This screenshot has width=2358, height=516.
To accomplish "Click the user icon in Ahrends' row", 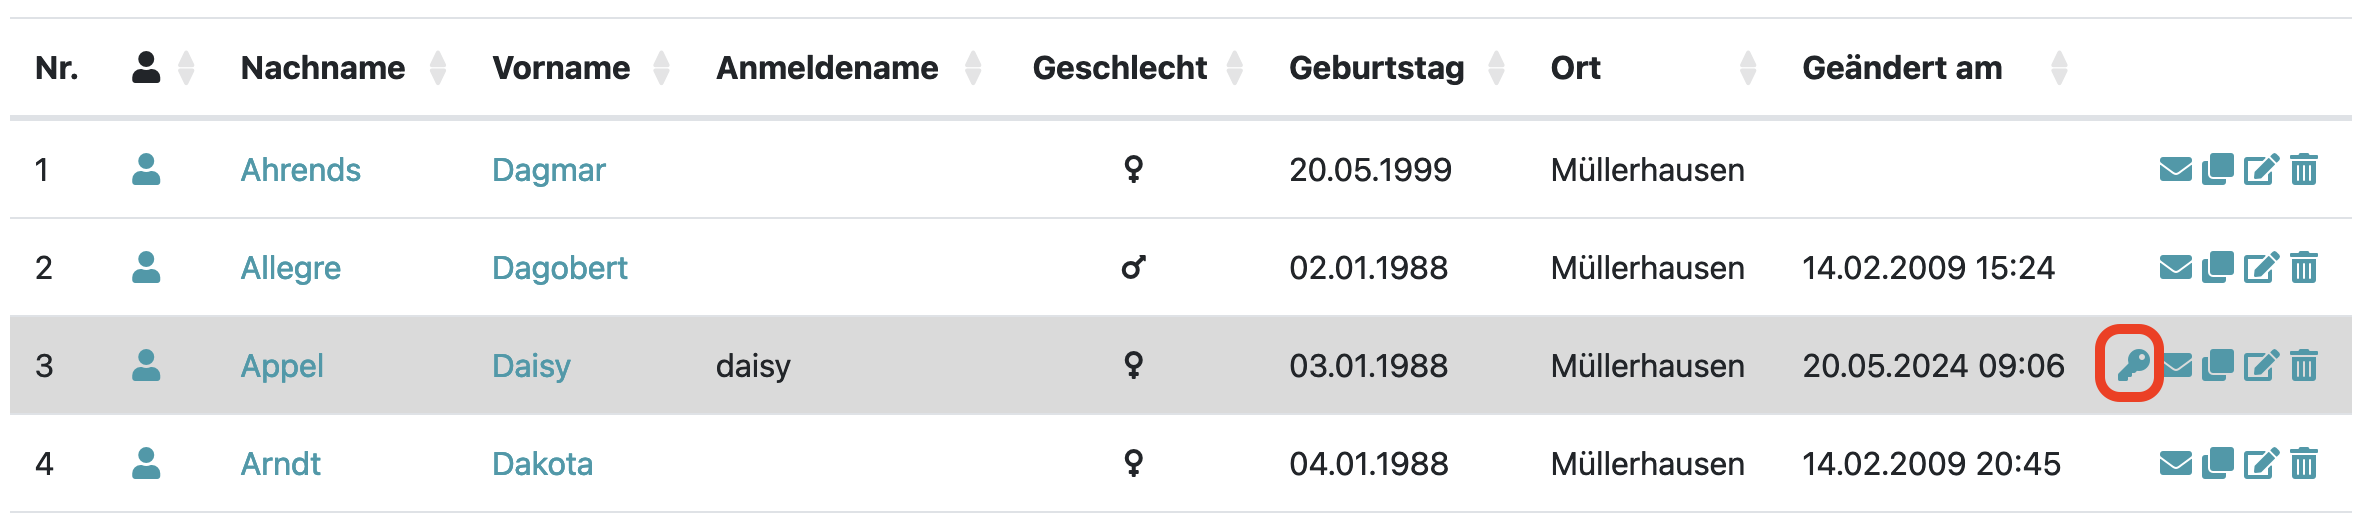I will (x=146, y=170).
